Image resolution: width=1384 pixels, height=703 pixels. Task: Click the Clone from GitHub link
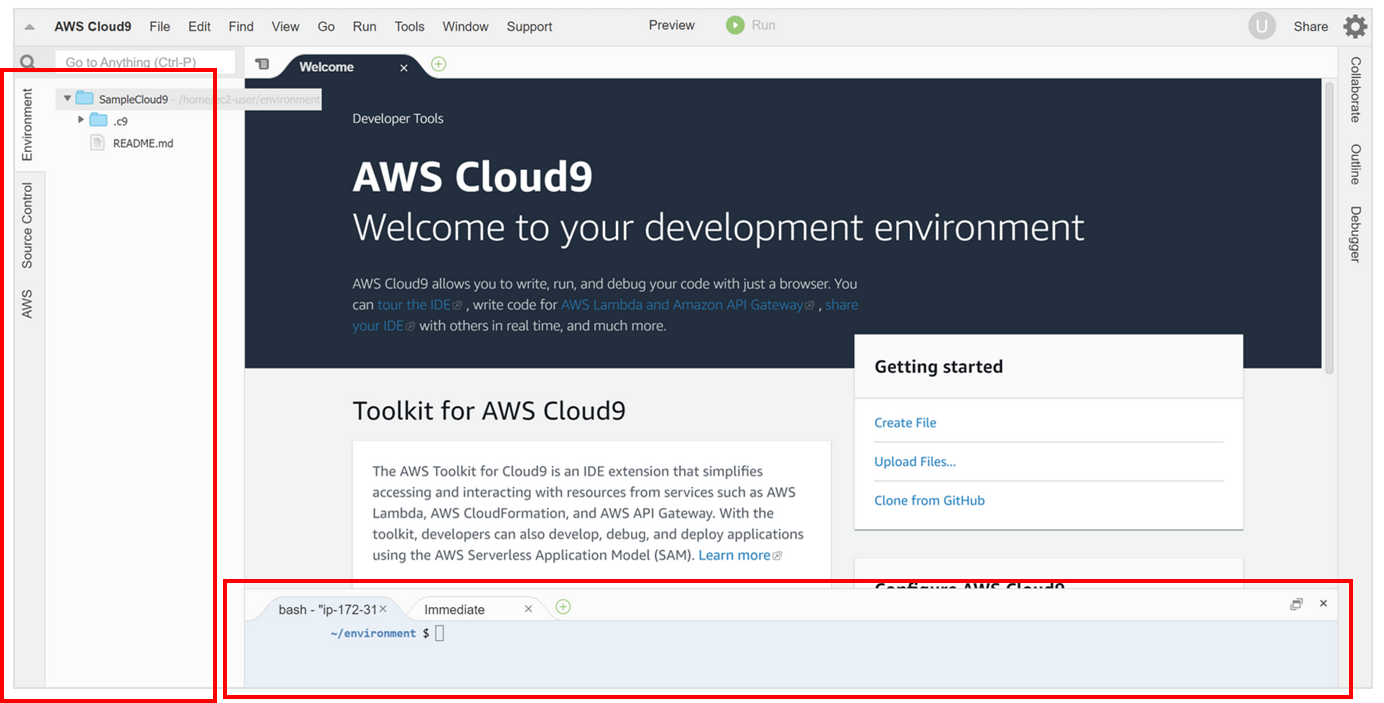coord(929,500)
